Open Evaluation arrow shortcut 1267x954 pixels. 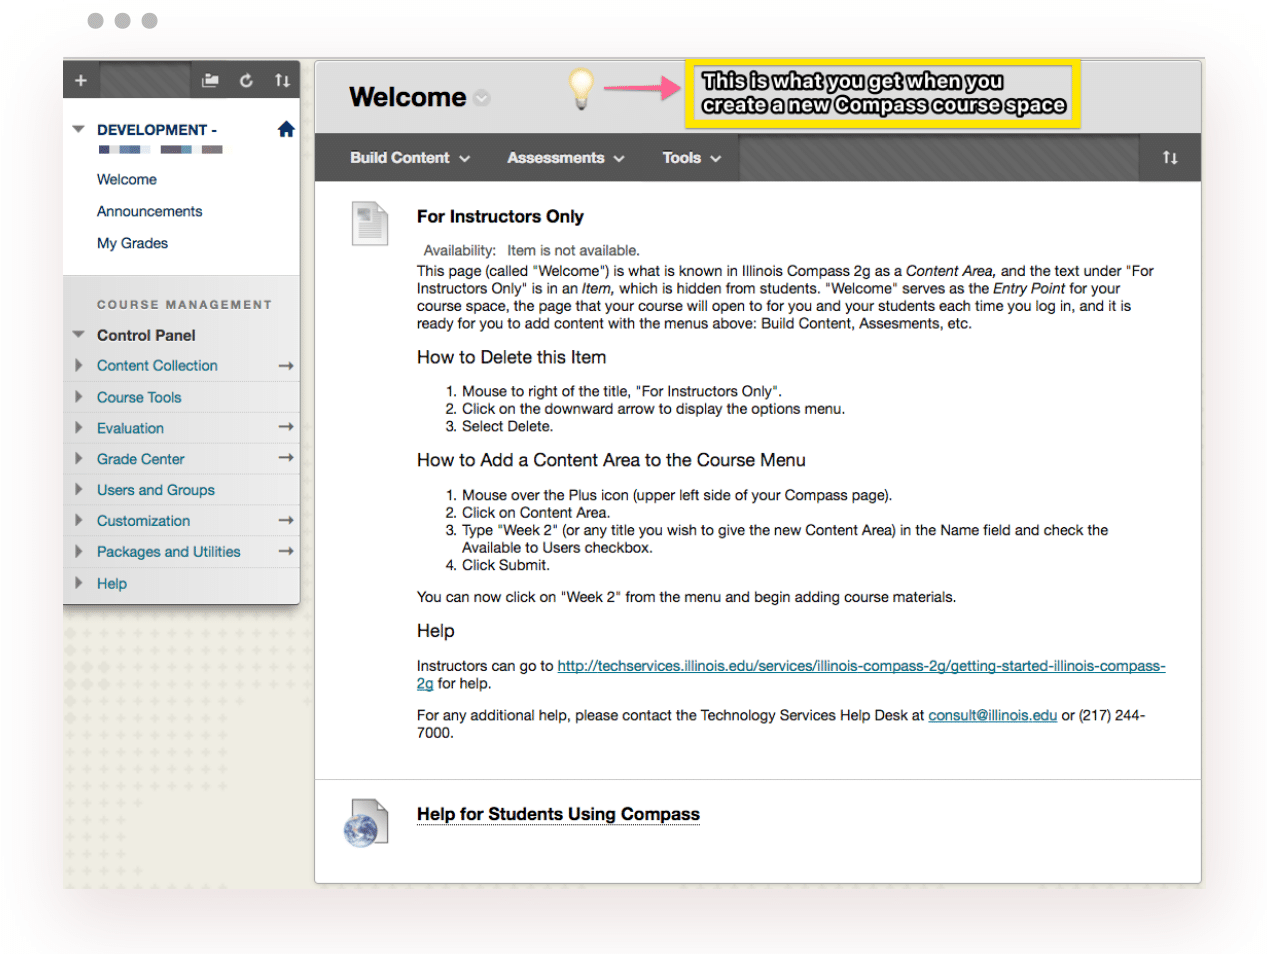[x=286, y=427]
